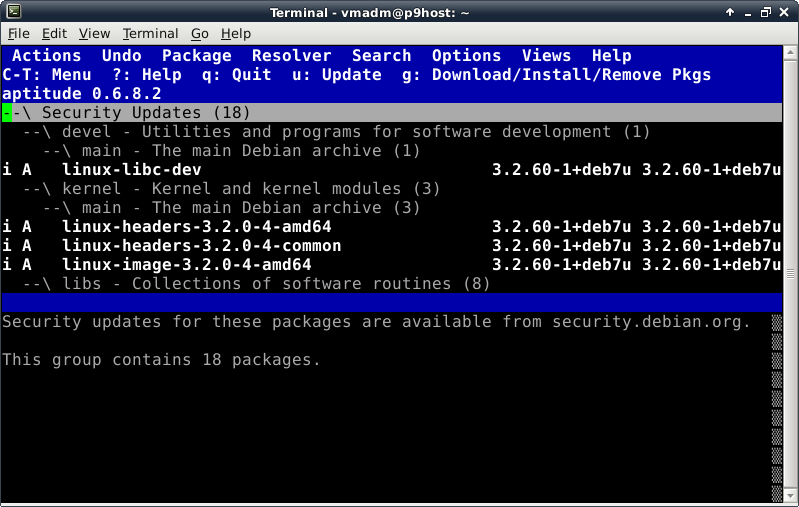
Task: Click the terminal icon in the title bar
Action: [x=10, y=11]
